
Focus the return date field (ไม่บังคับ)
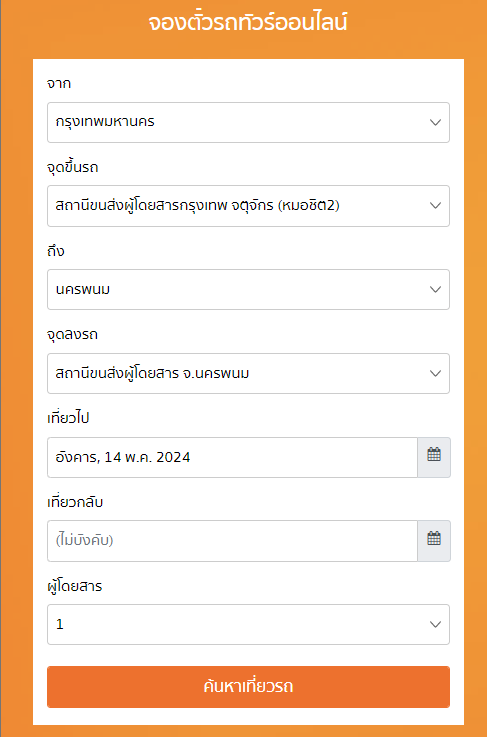tap(232, 541)
